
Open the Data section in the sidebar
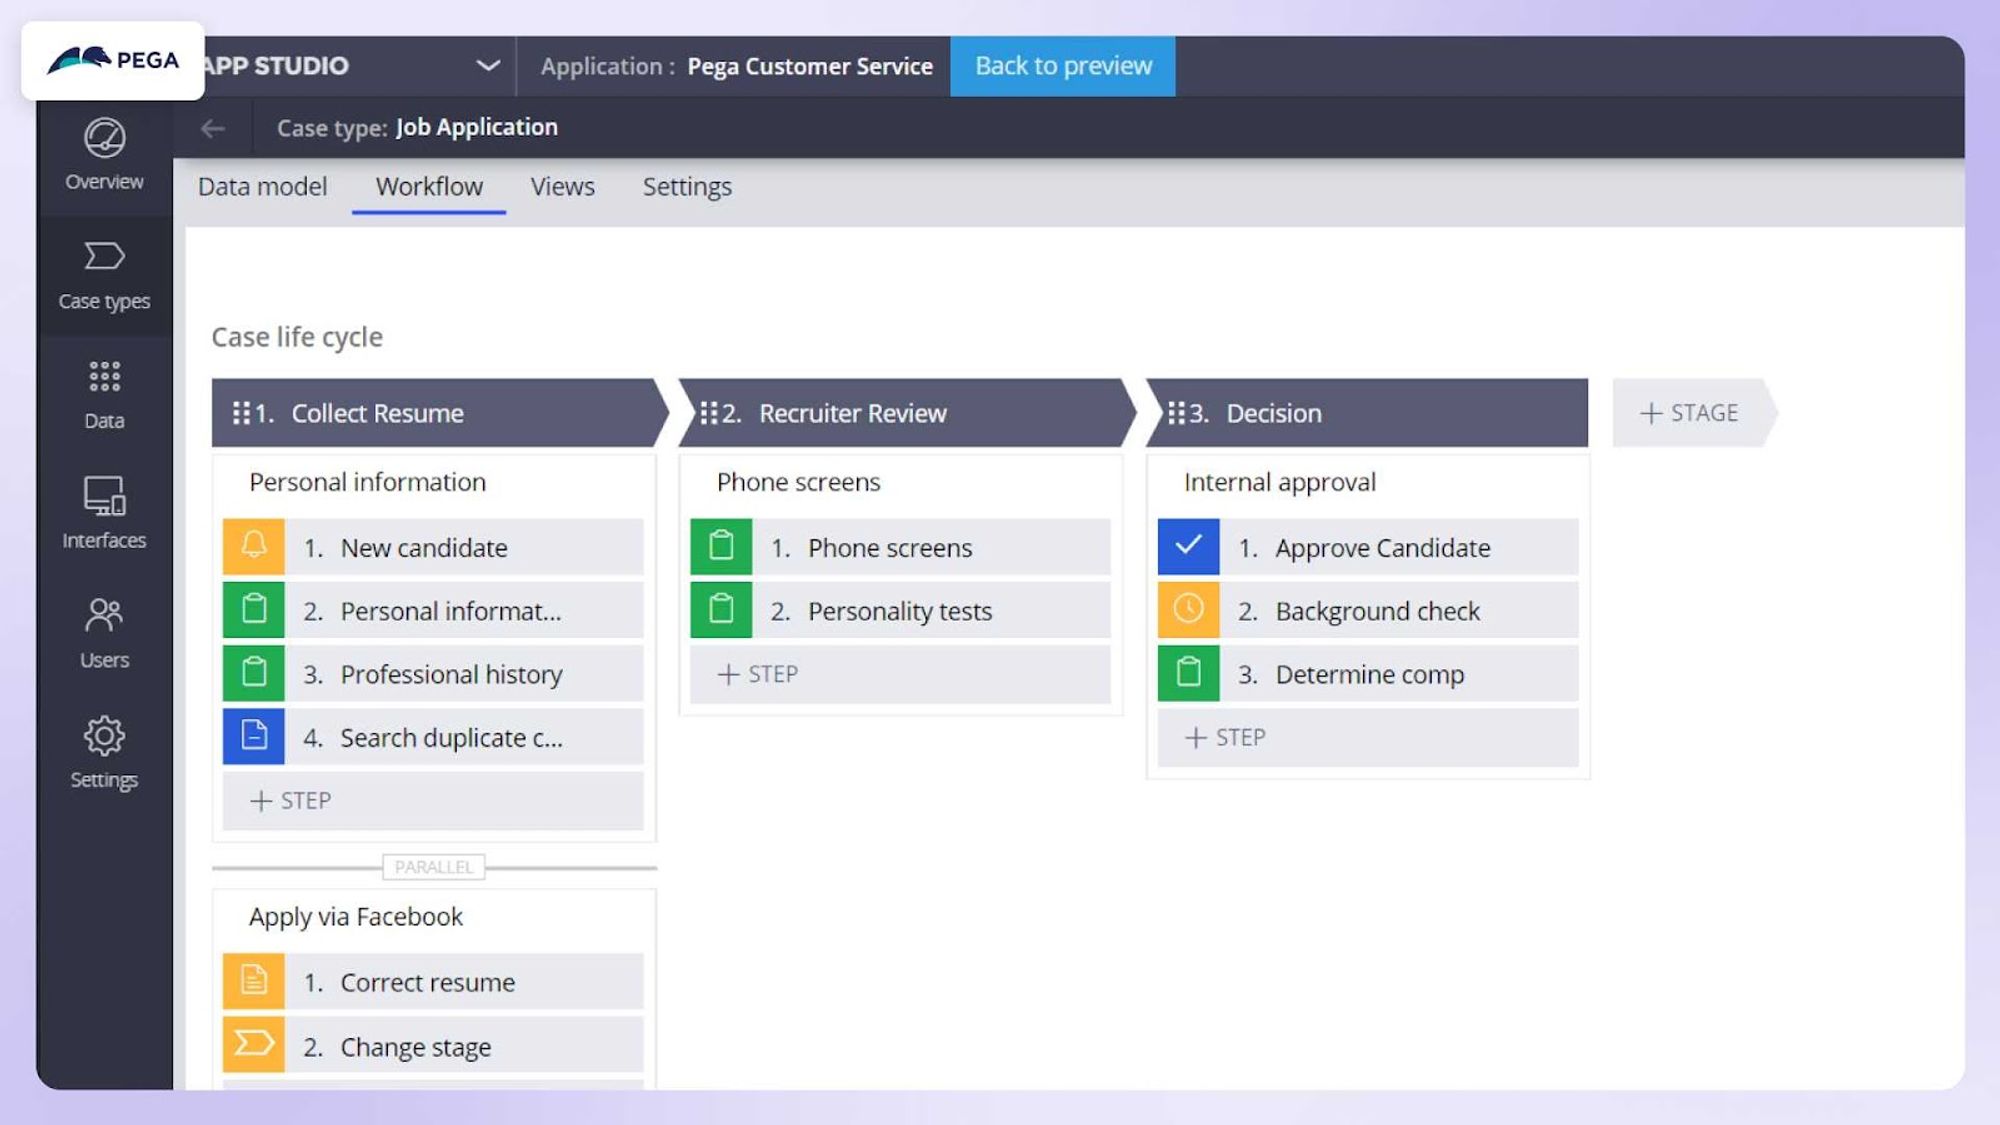[103, 395]
